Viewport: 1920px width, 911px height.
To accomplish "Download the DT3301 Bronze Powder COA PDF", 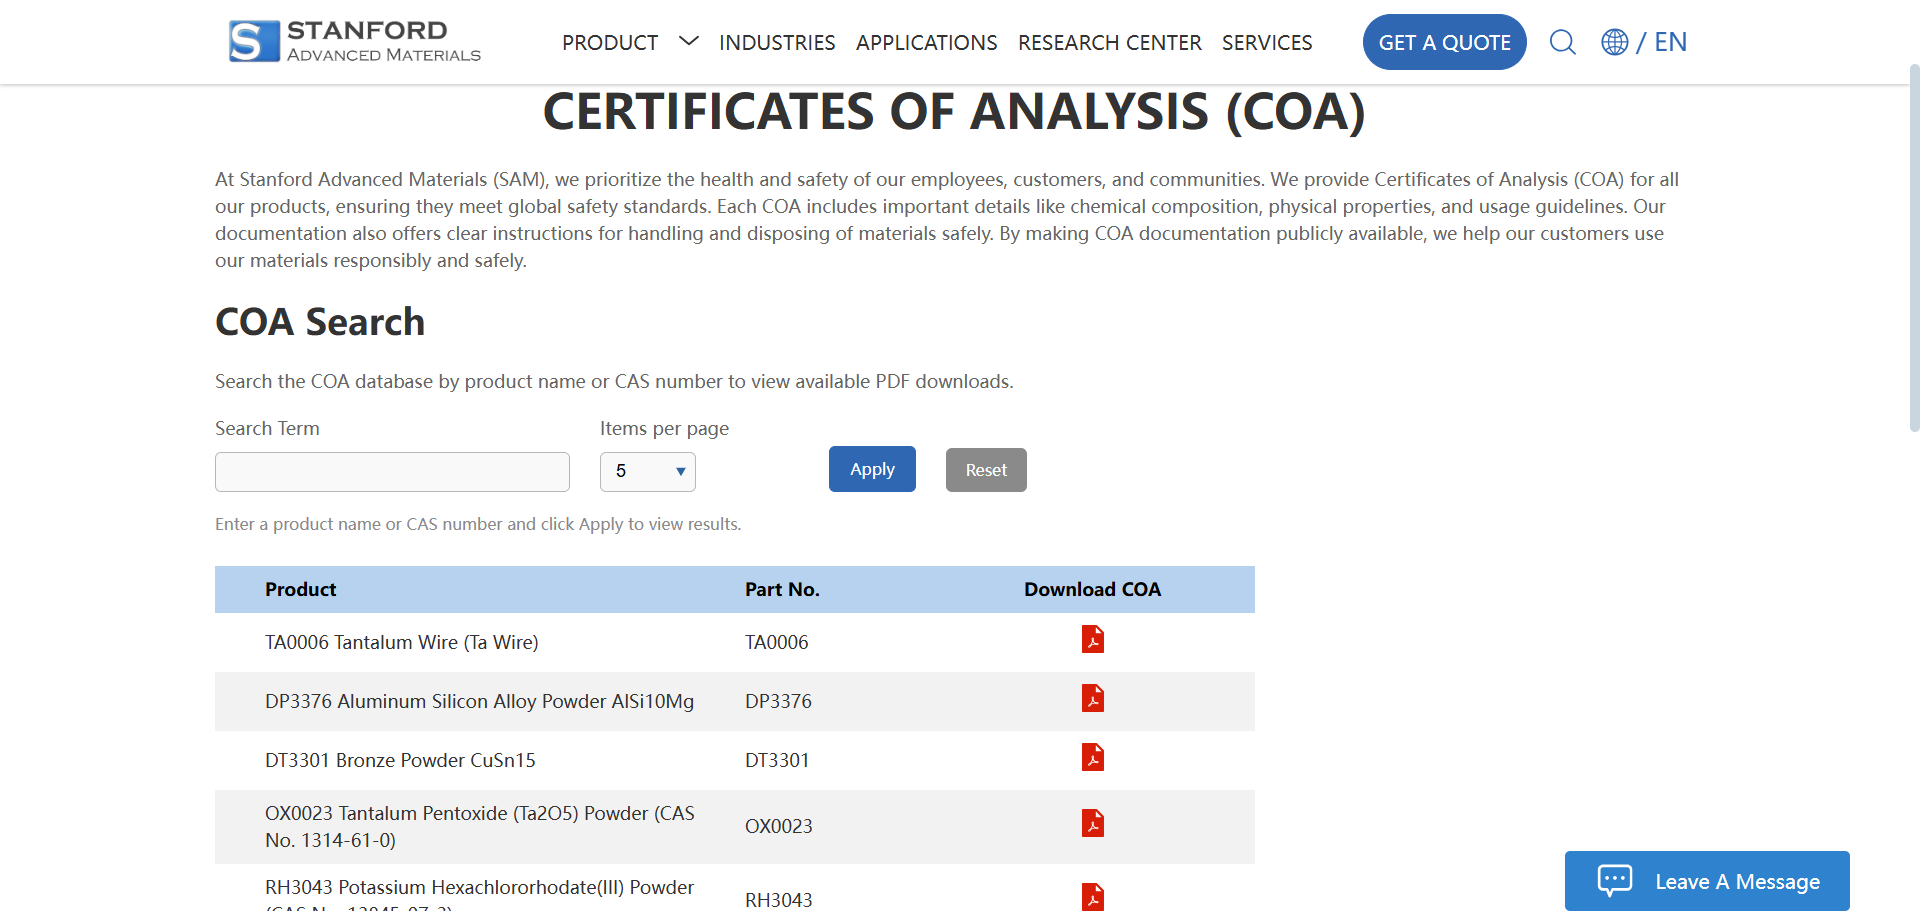I will pos(1092,758).
